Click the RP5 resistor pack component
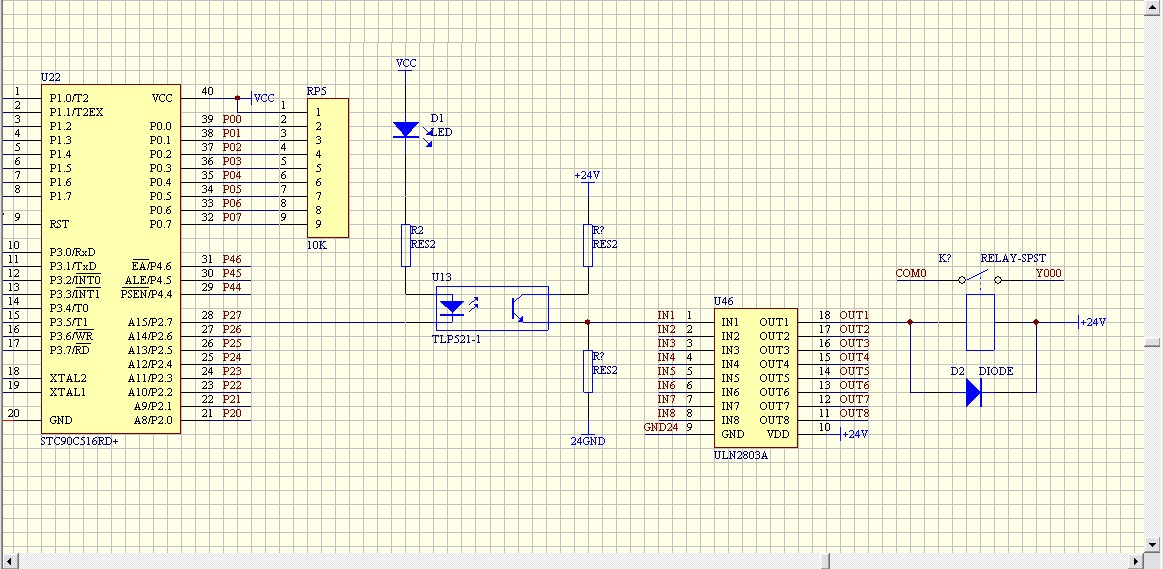Image resolution: width=1163 pixels, height=569 pixels. click(x=328, y=167)
